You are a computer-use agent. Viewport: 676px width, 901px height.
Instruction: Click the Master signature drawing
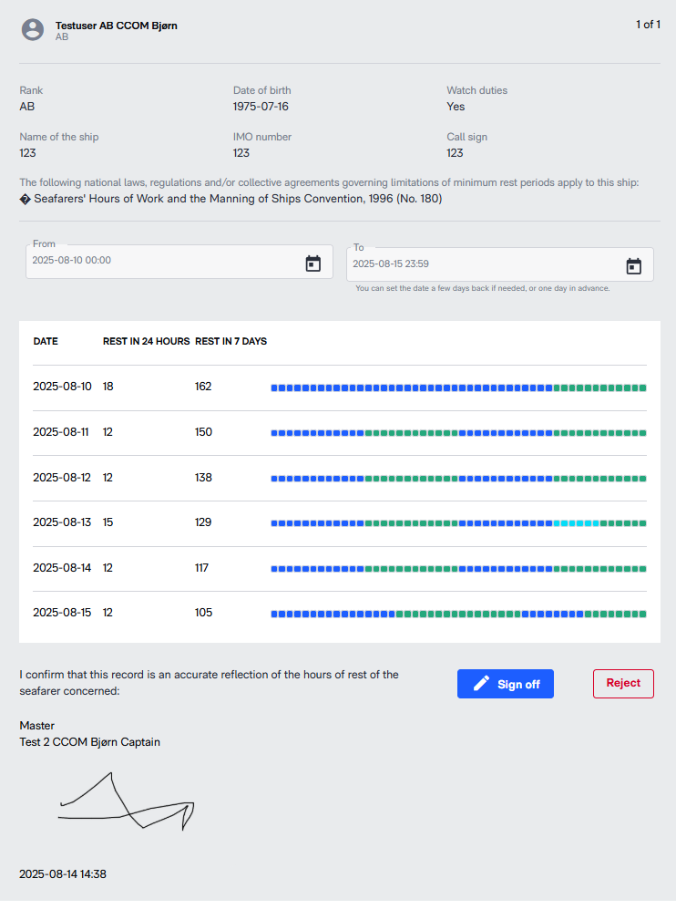click(x=126, y=801)
